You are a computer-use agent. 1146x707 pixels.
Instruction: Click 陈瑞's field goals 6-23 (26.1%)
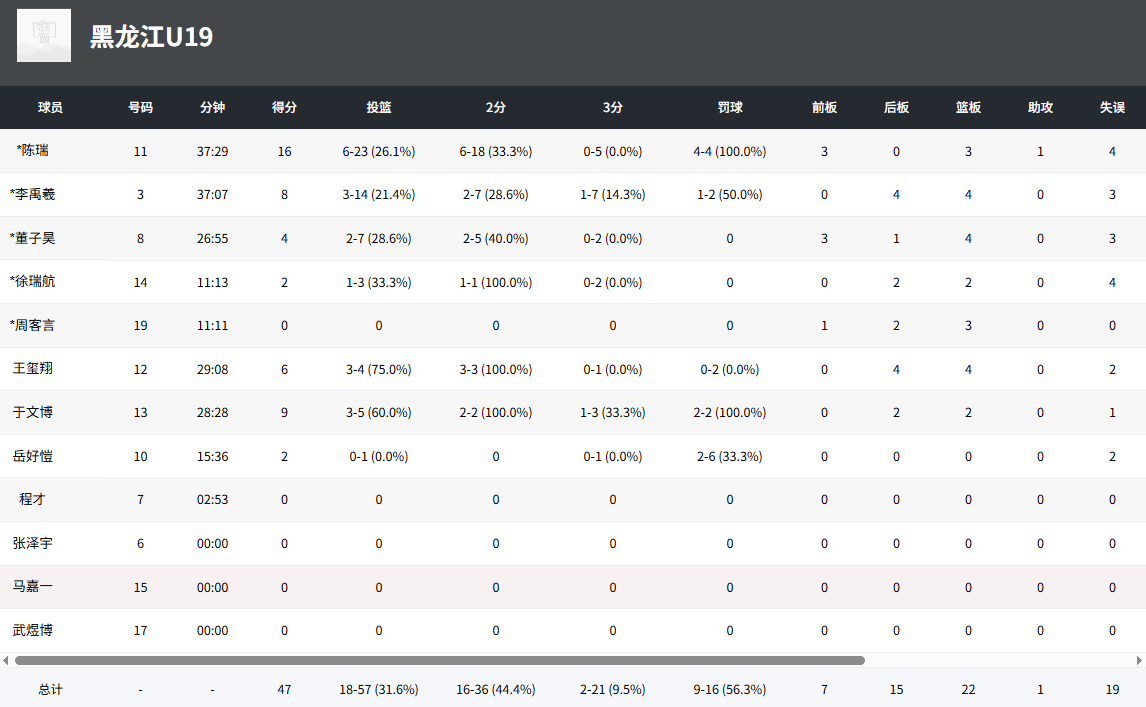click(379, 151)
